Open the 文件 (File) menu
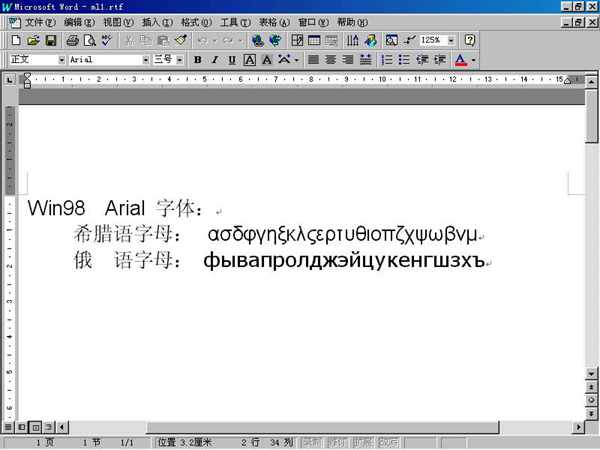The height and width of the screenshot is (450, 600). pyautogui.click(x=40, y=22)
